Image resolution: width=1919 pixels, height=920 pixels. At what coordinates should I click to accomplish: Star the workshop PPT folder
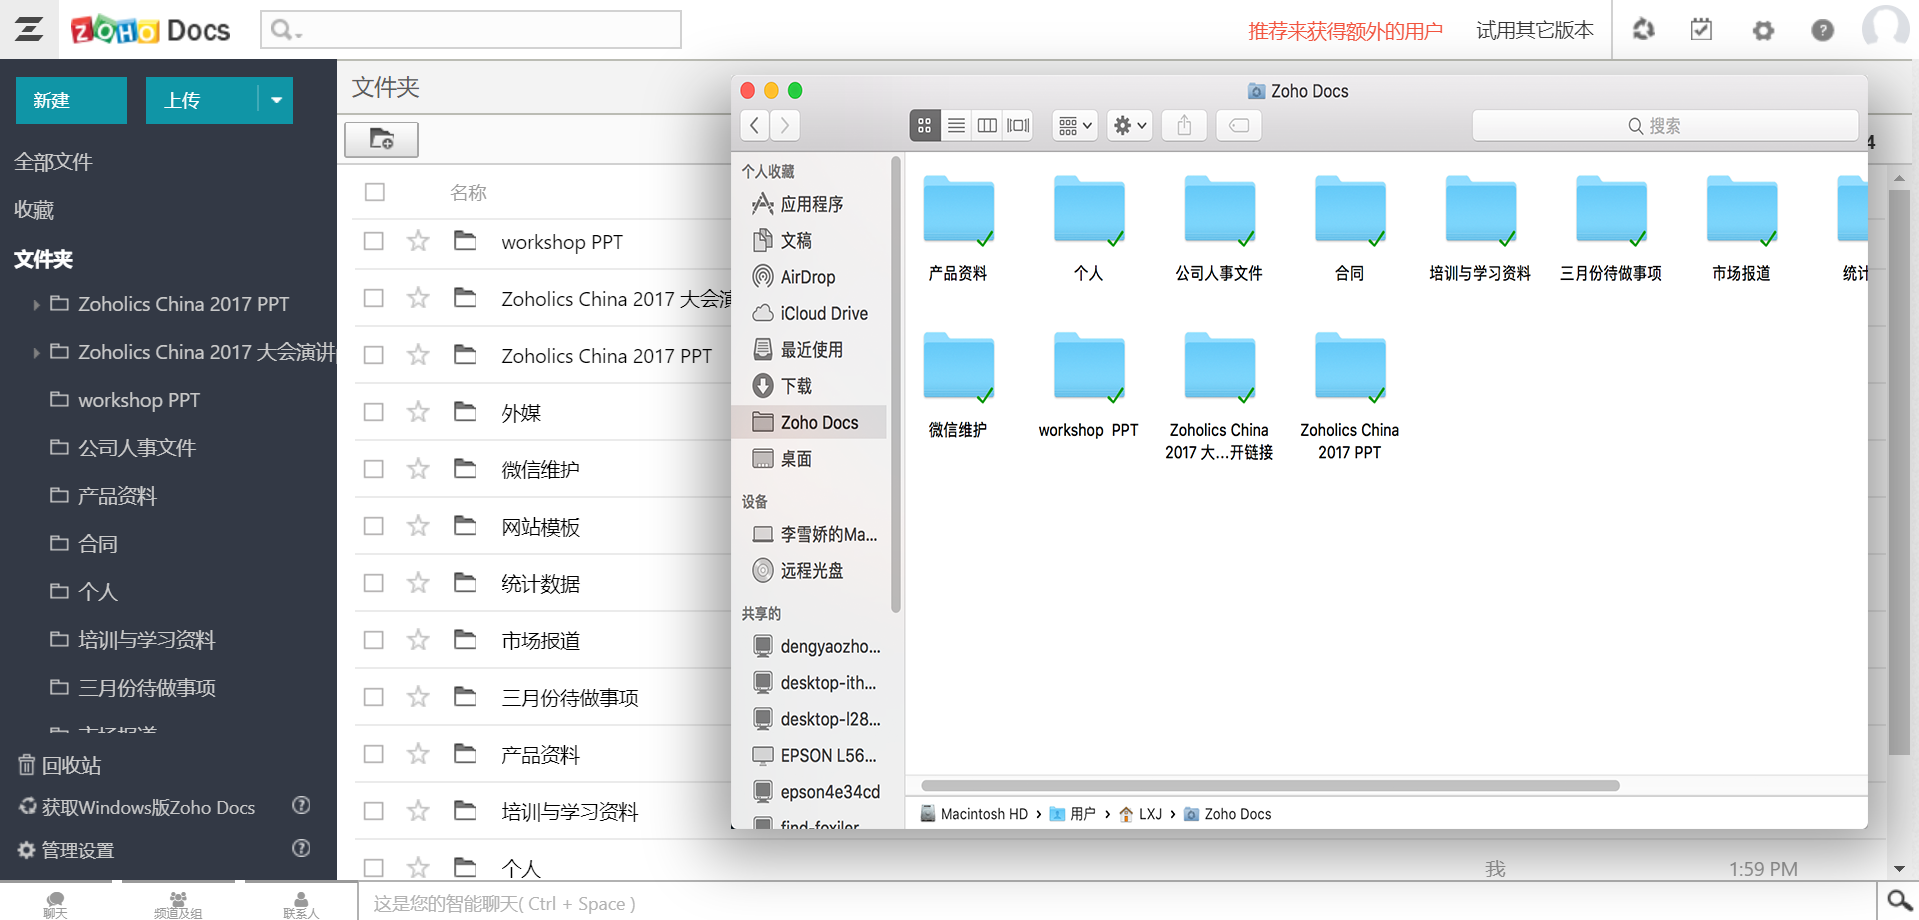418,241
